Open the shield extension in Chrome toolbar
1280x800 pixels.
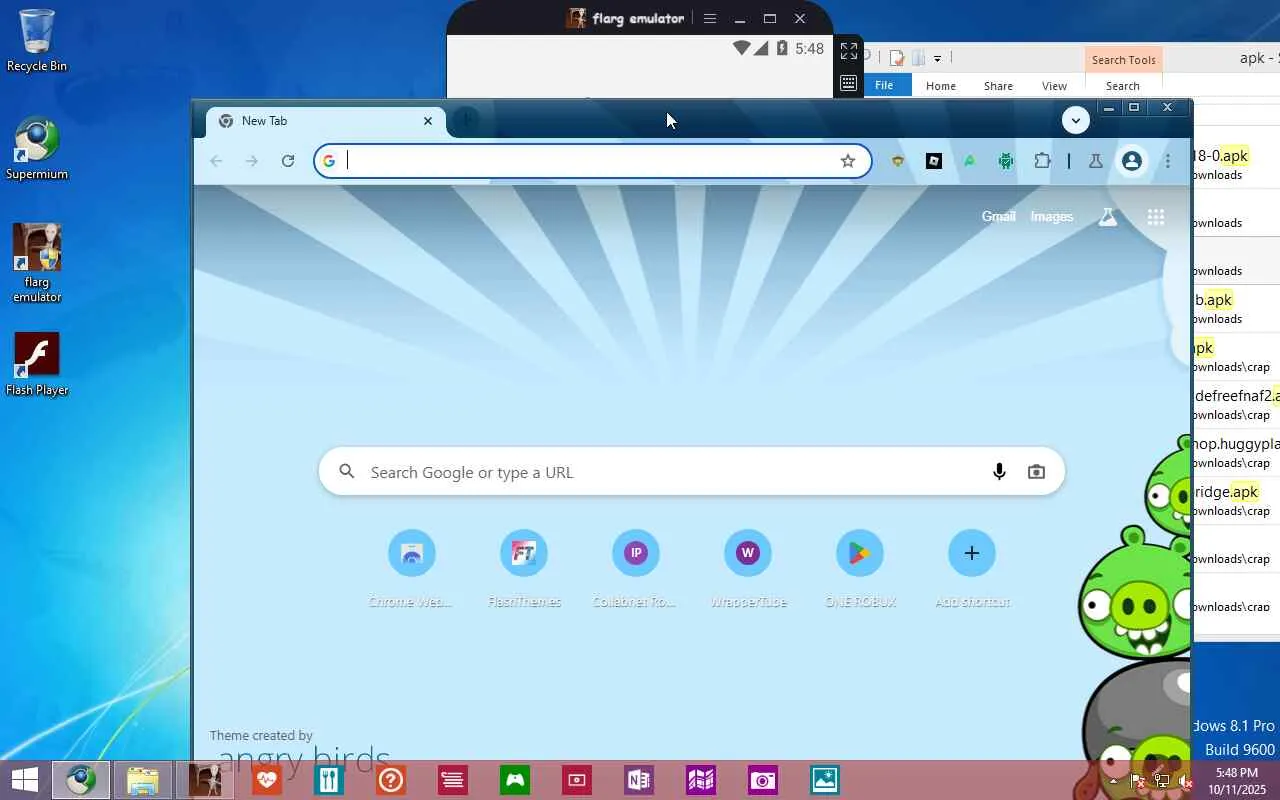[x=898, y=161]
